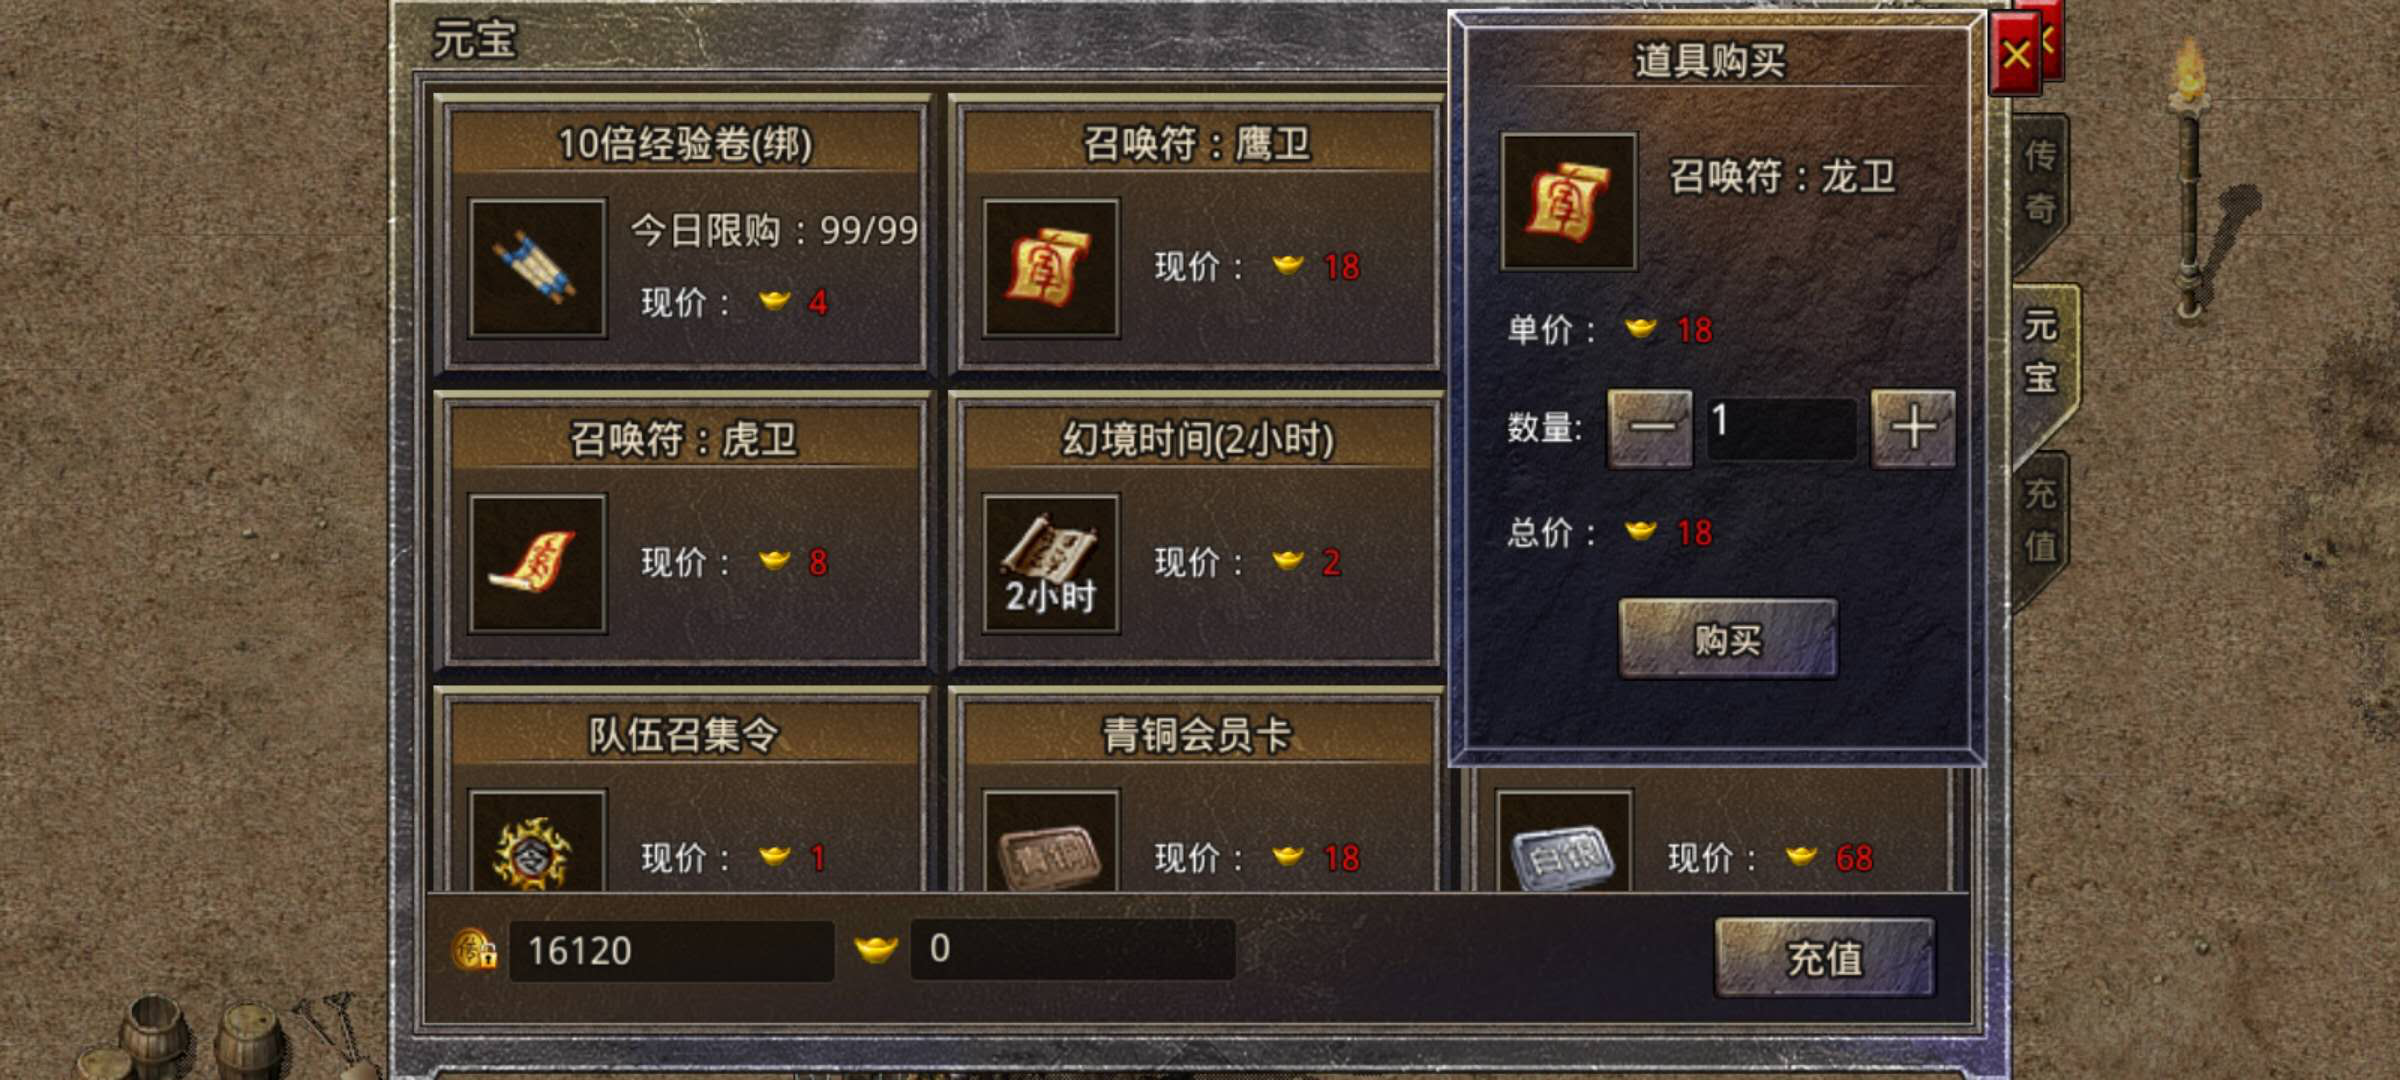Viewport: 2400px width, 1080px height.
Task: Click the 召唤符：鹰卫 talisman icon
Action: (x=1051, y=268)
